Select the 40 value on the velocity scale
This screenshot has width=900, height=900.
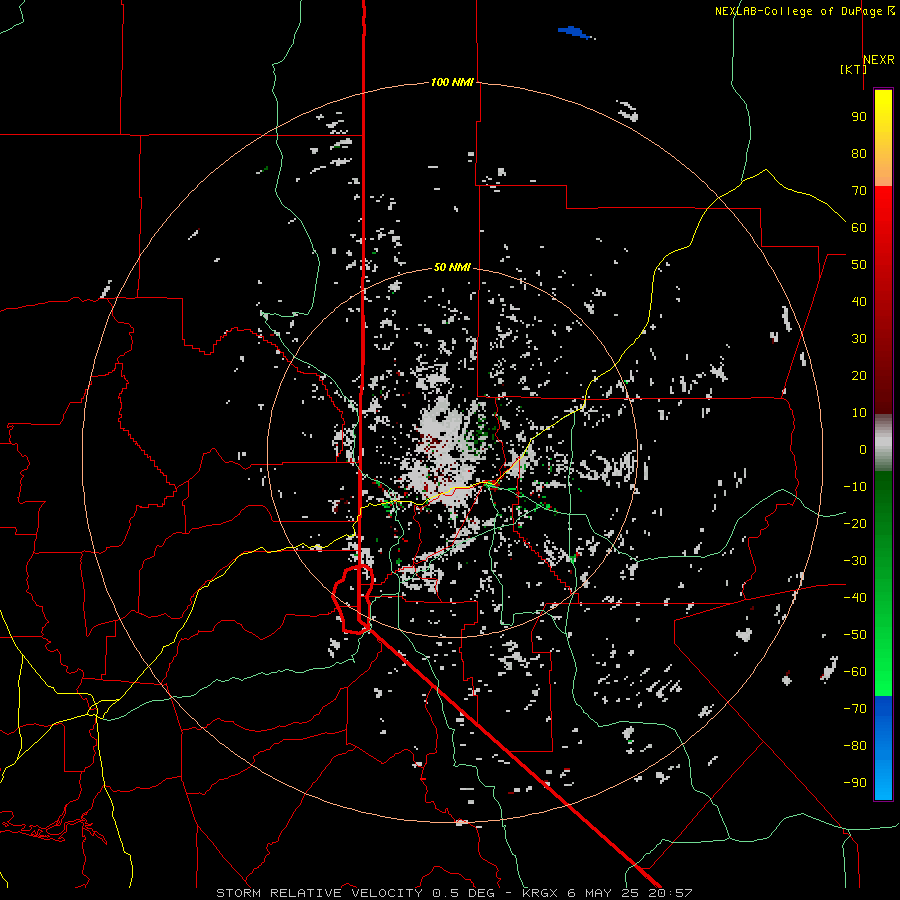tap(859, 301)
